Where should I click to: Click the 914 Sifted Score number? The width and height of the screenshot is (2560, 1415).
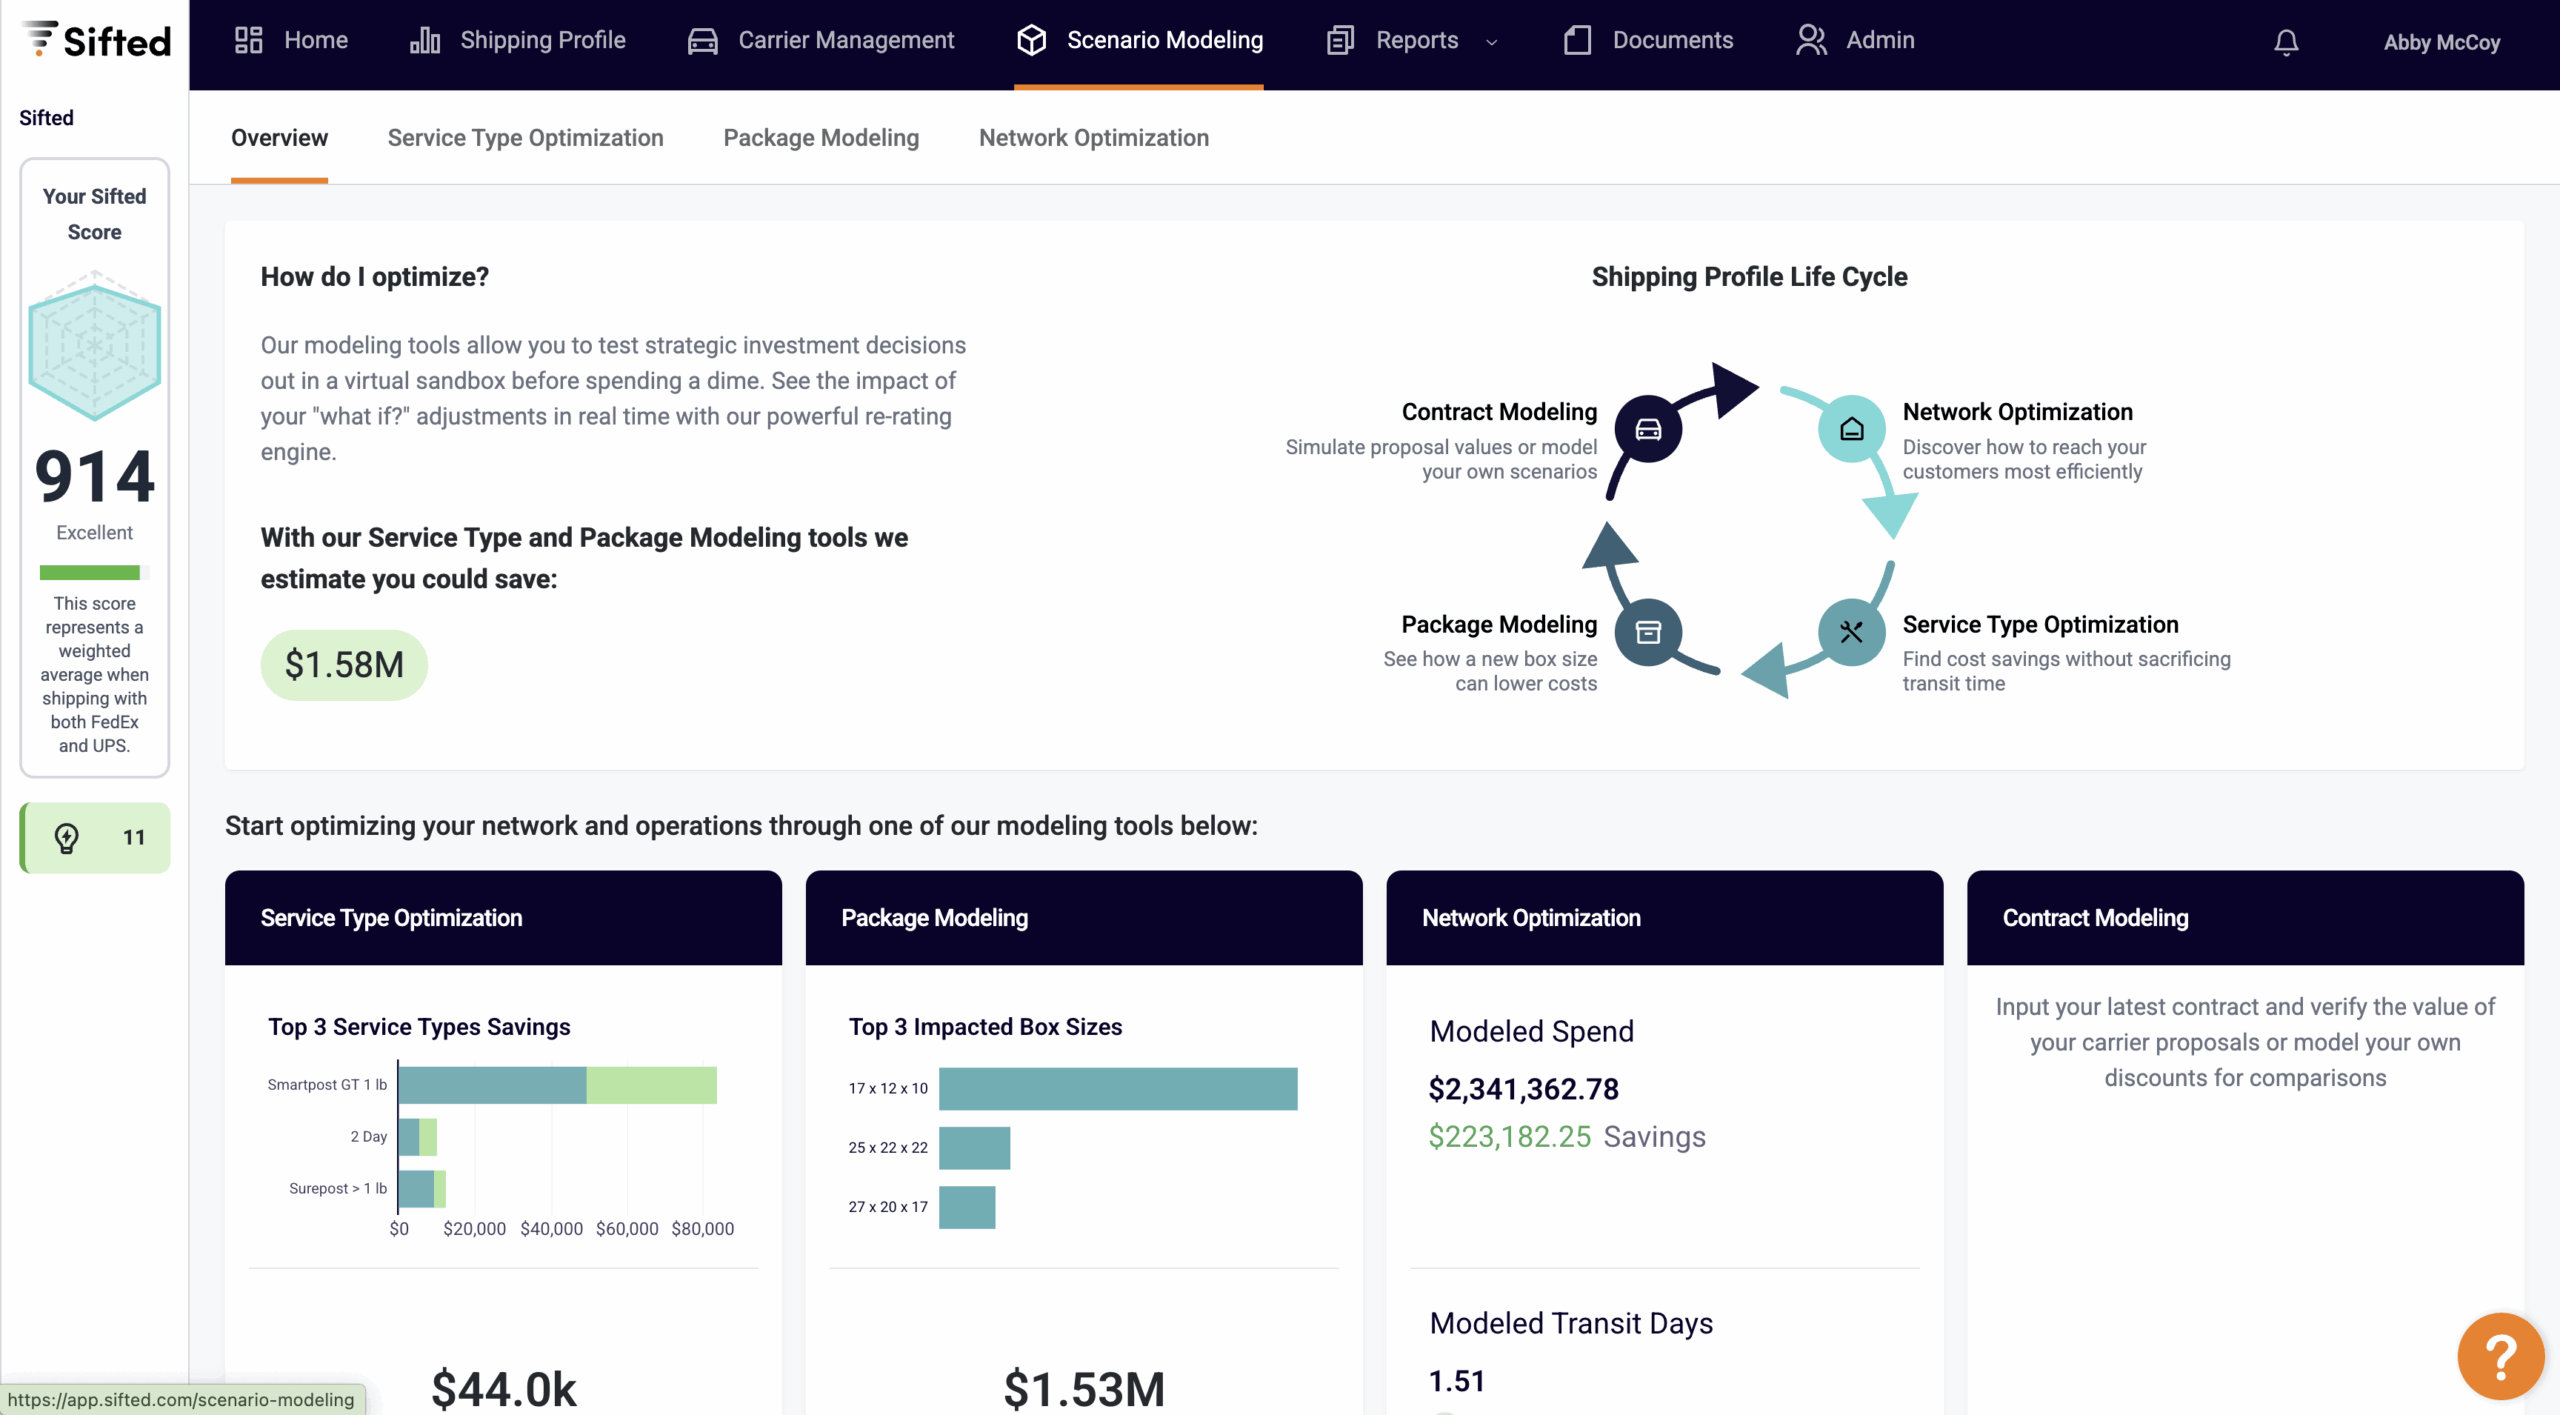95,476
